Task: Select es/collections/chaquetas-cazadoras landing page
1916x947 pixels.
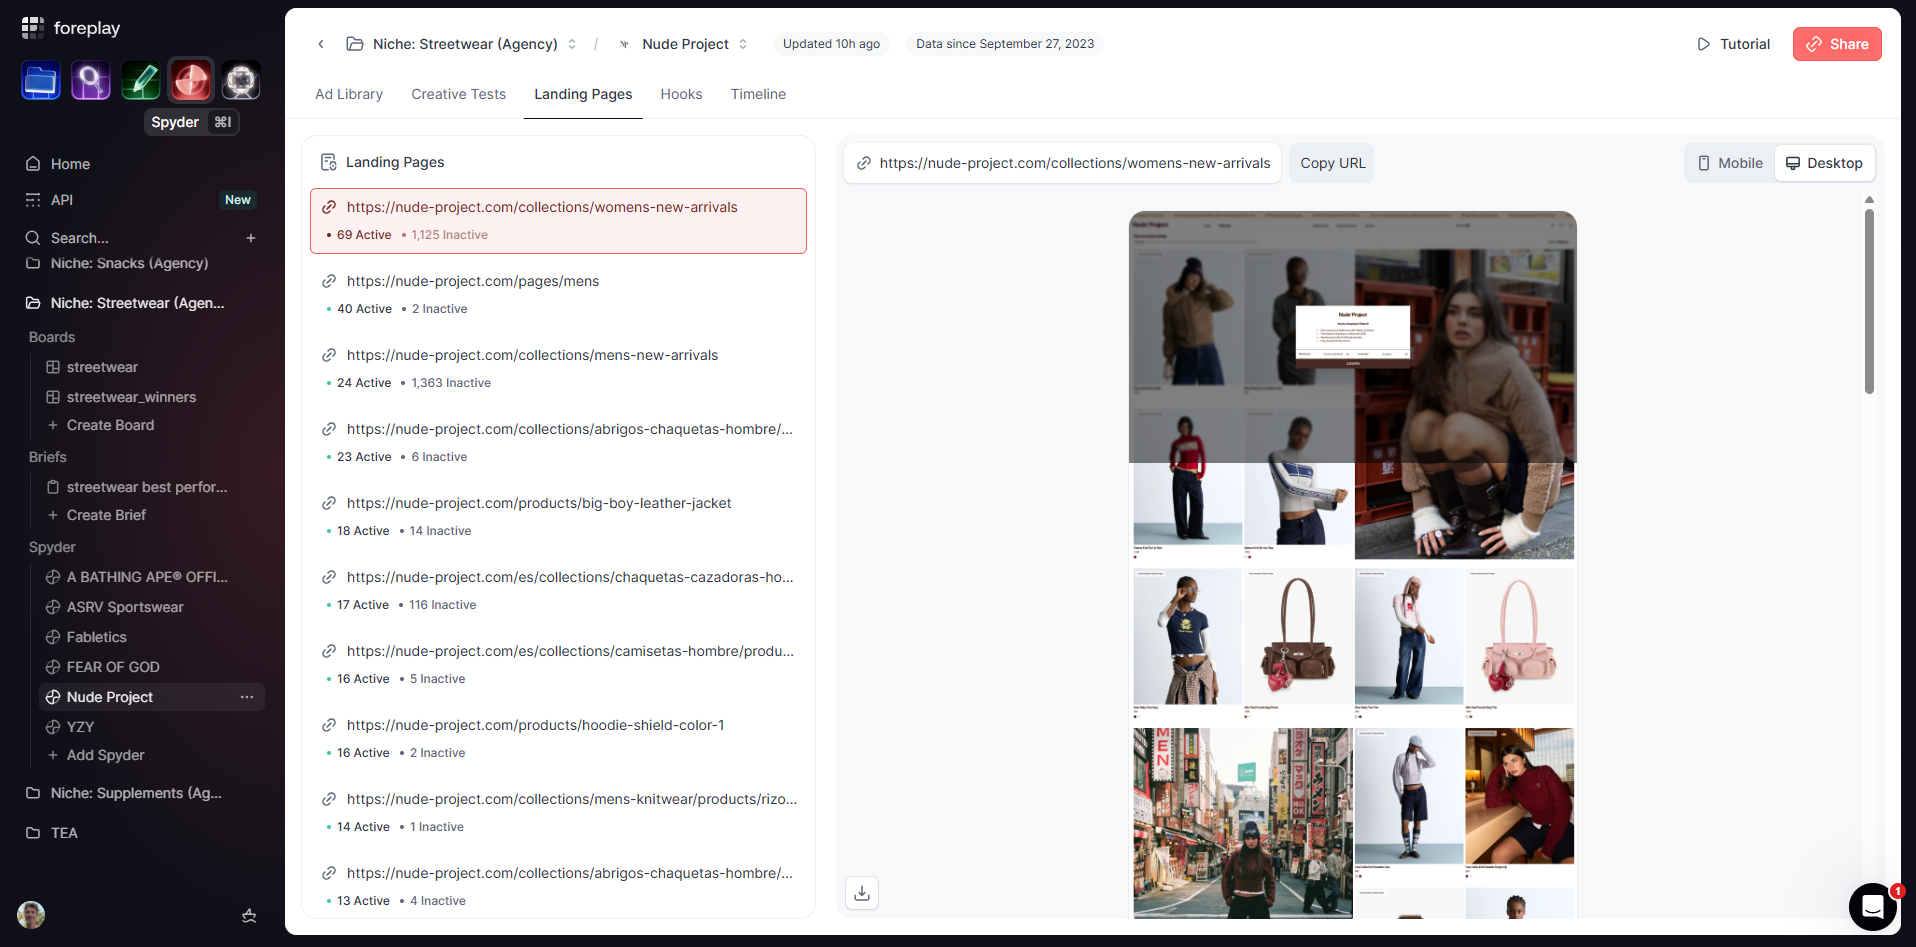Action: click(558, 591)
